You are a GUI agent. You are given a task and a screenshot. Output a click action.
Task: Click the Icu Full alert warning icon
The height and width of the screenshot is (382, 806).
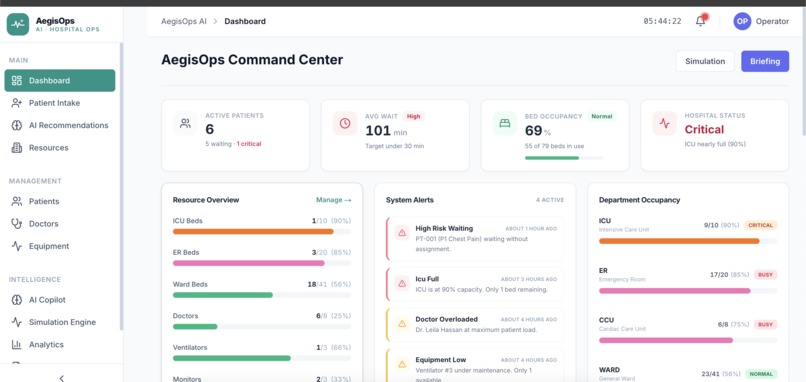(x=402, y=283)
